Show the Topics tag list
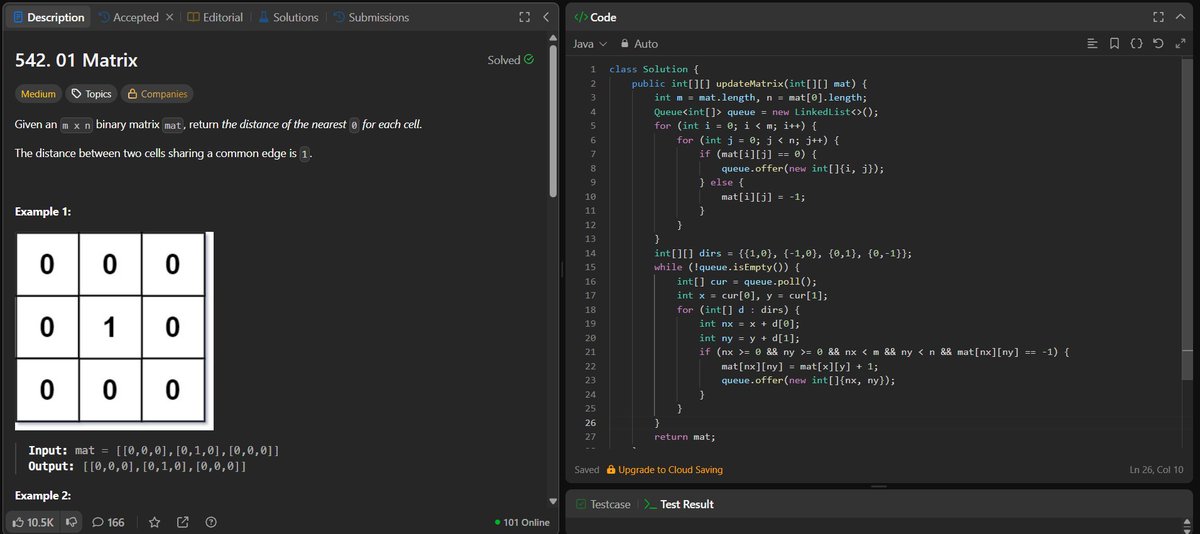The height and width of the screenshot is (534, 1200). click(91, 94)
